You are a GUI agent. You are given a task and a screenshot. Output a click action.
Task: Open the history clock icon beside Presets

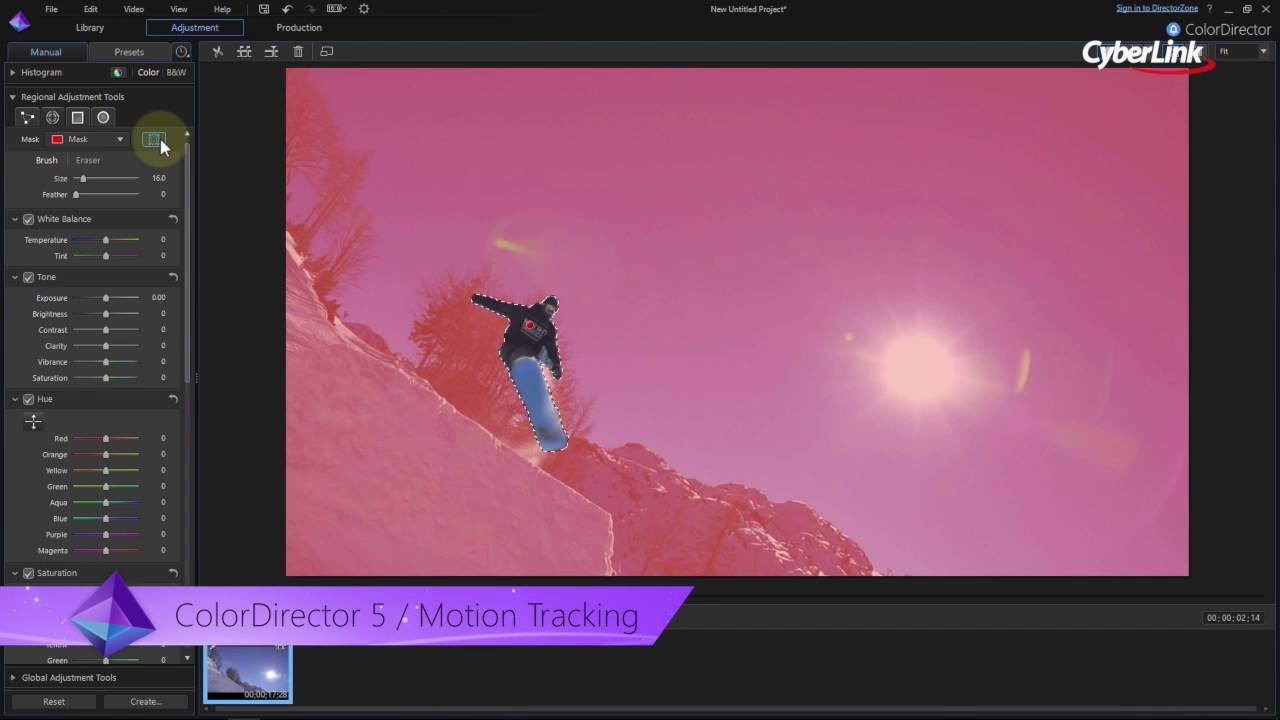(182, 52)
